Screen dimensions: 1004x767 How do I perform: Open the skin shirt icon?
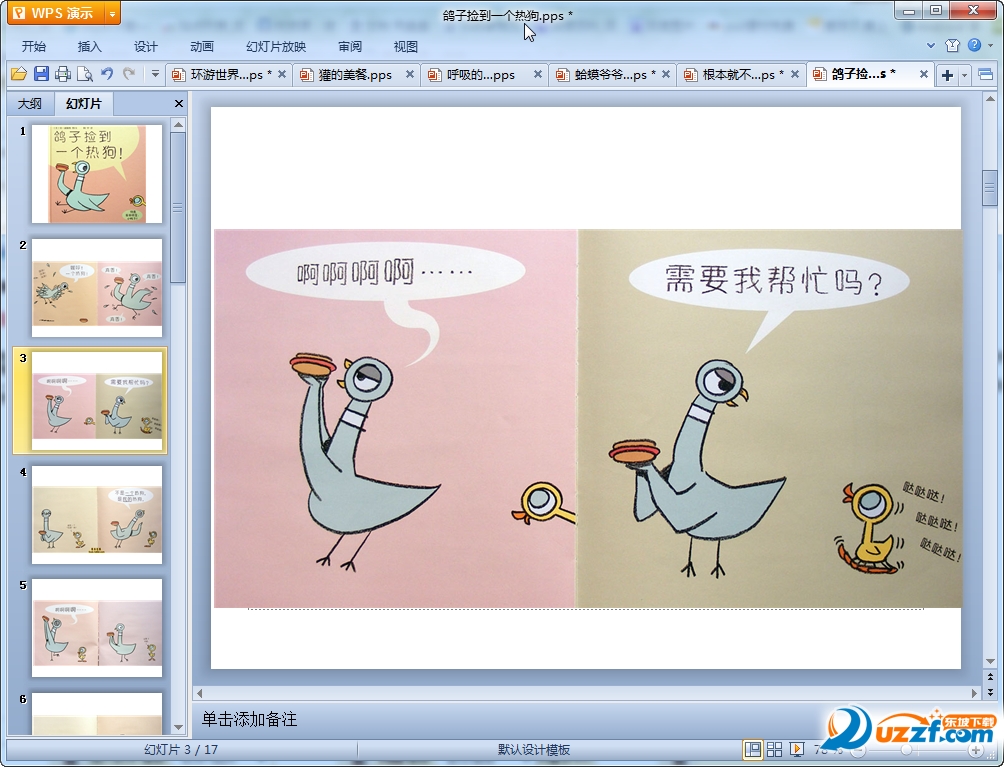[x=952, y=45]
